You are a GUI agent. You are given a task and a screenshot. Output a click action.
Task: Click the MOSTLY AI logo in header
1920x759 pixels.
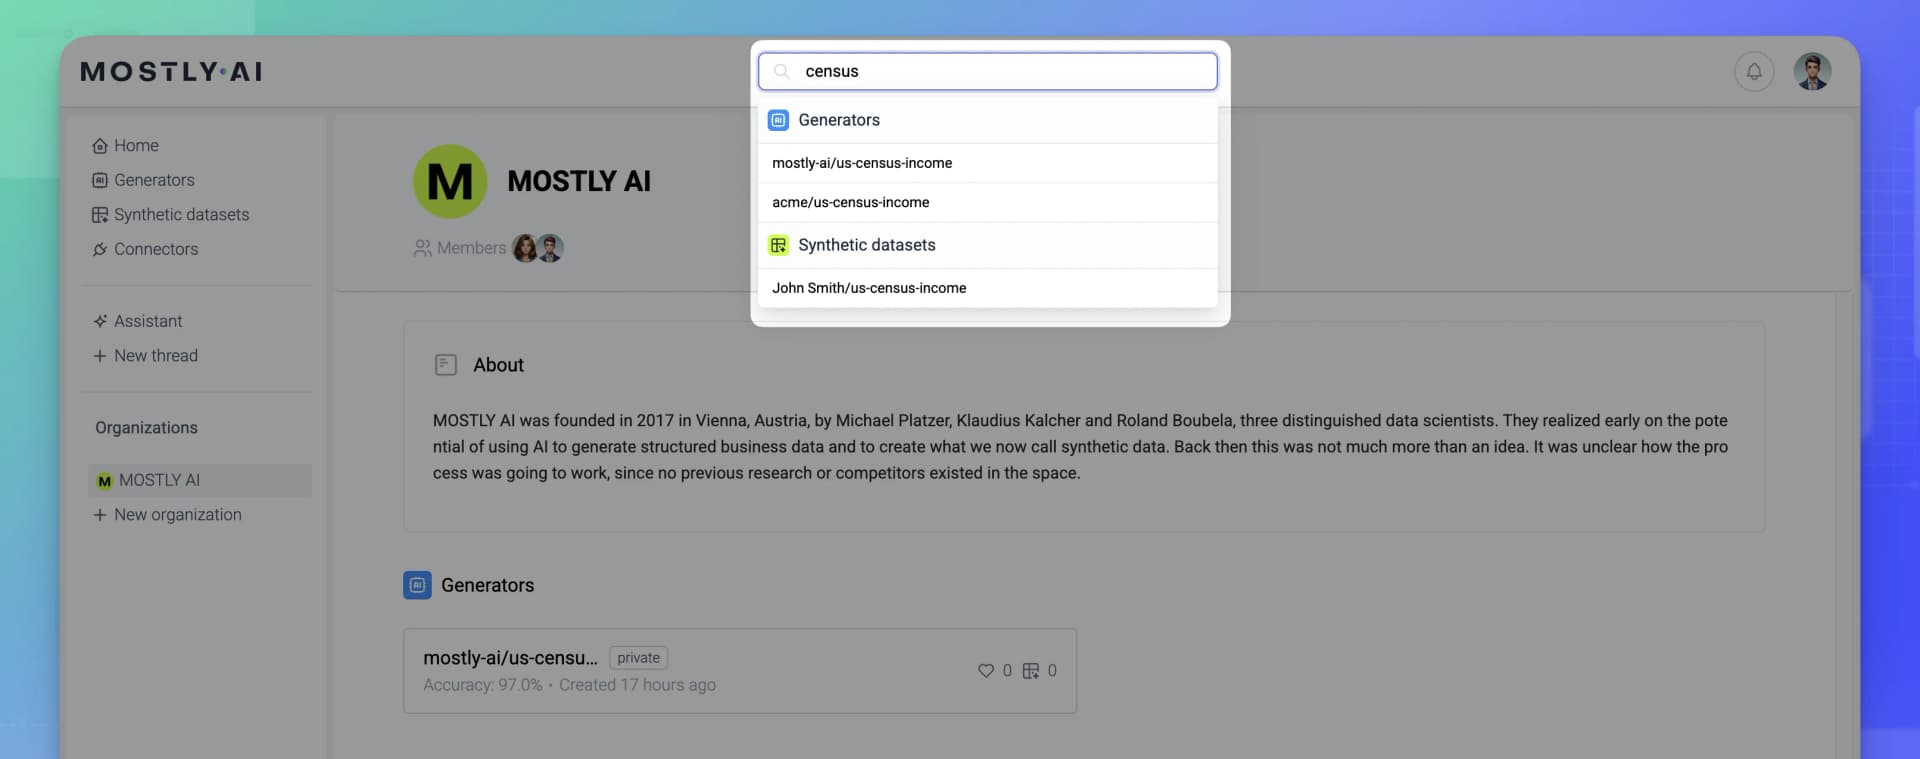point(171,72)
